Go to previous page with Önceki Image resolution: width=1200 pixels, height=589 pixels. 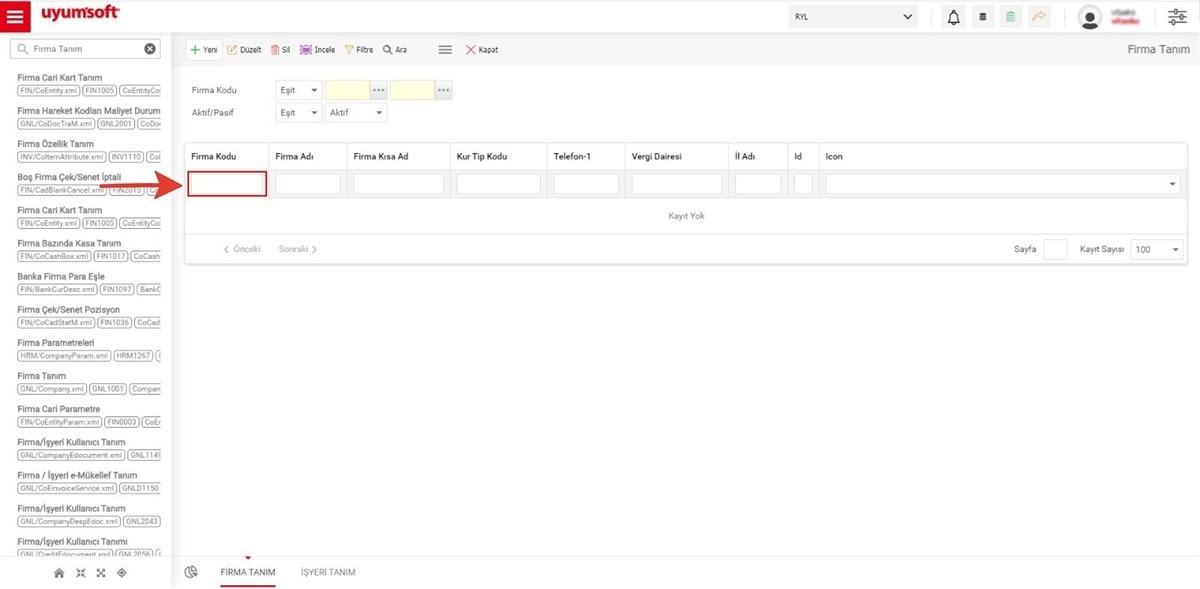pos(242,249)
